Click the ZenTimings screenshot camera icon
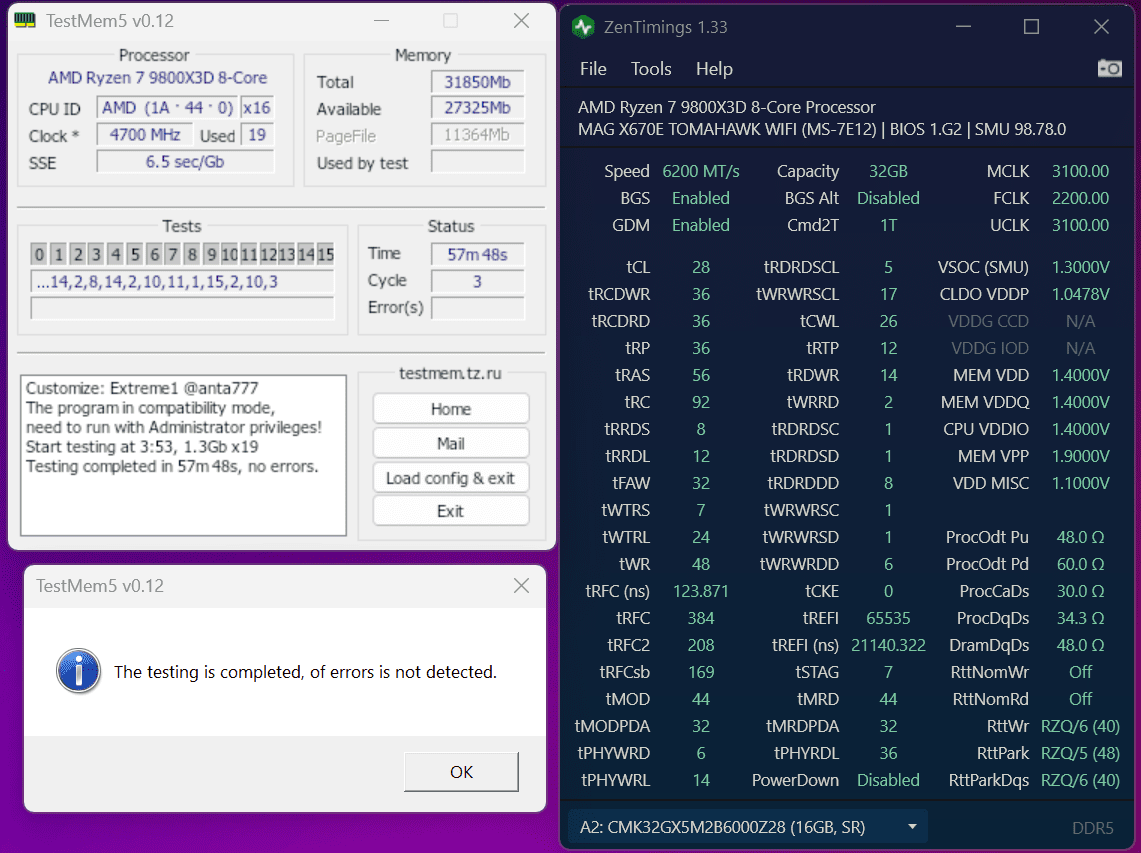 point(1109,68)
